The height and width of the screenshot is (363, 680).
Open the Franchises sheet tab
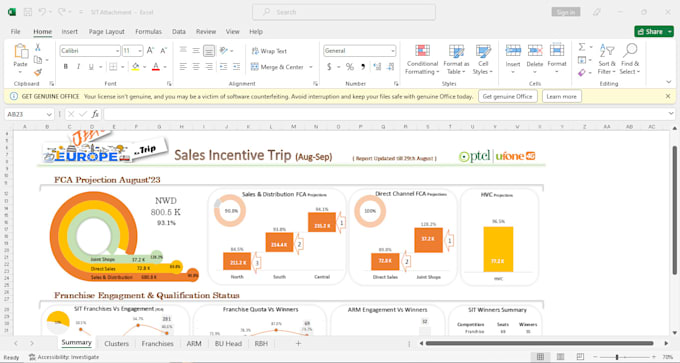[x=157, y=343]
